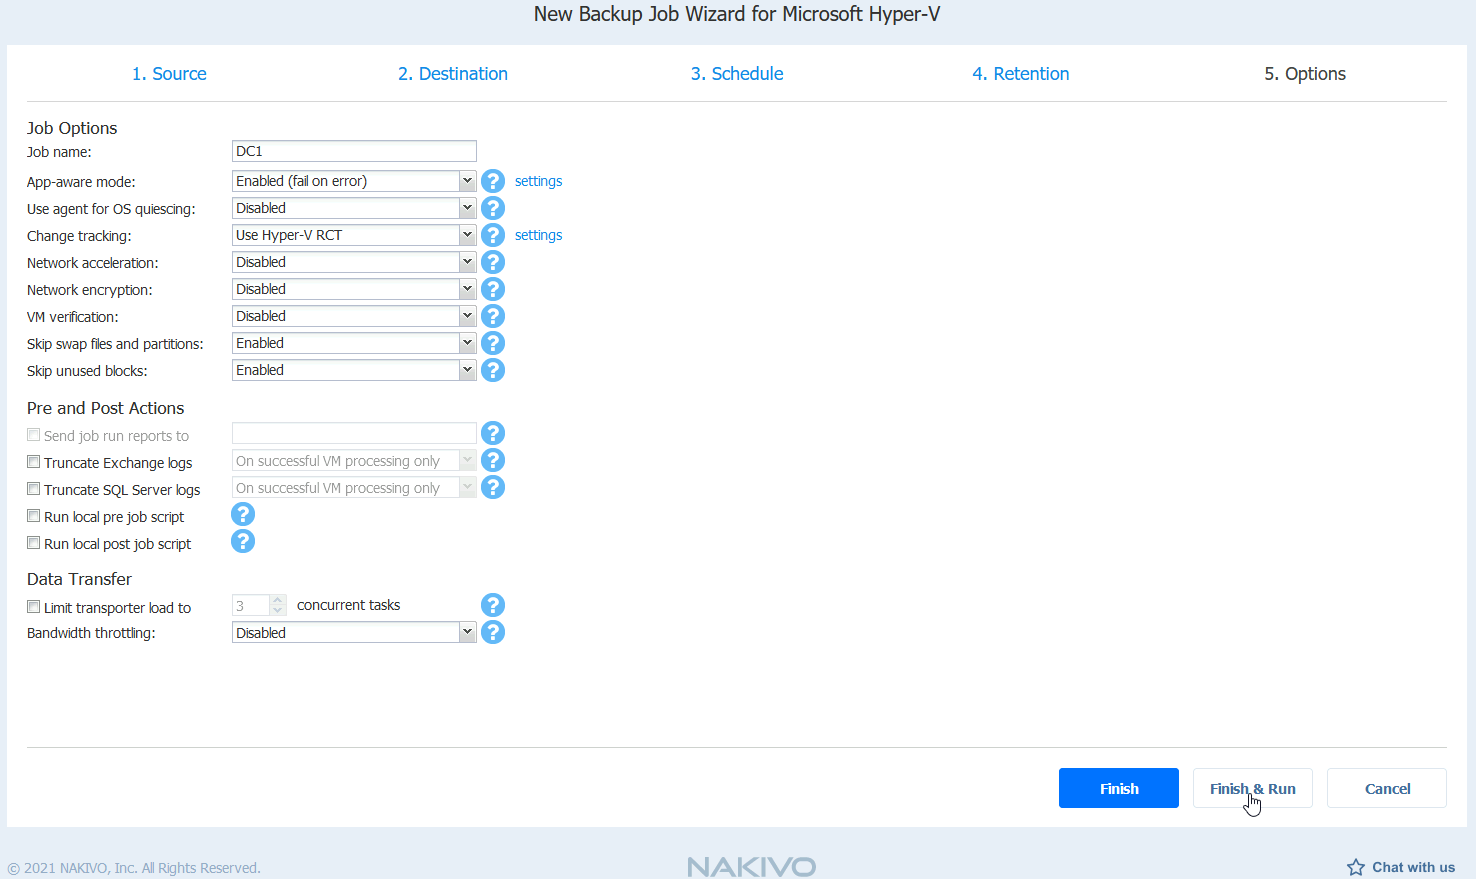Show help for Truncate SQL Server logs

493,487
